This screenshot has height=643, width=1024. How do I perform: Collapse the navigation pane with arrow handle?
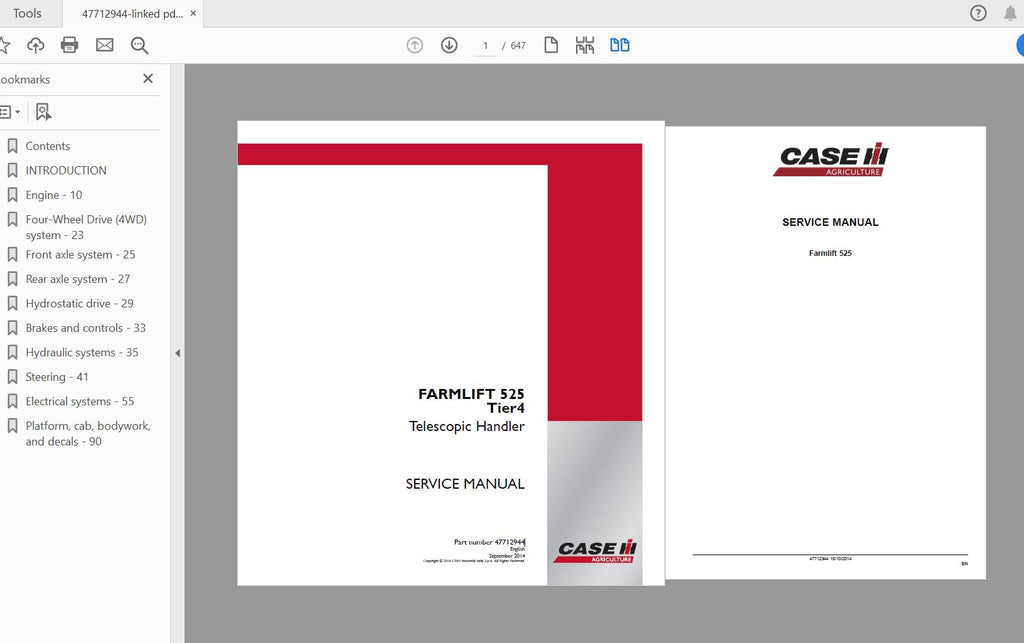click(178, 353)
